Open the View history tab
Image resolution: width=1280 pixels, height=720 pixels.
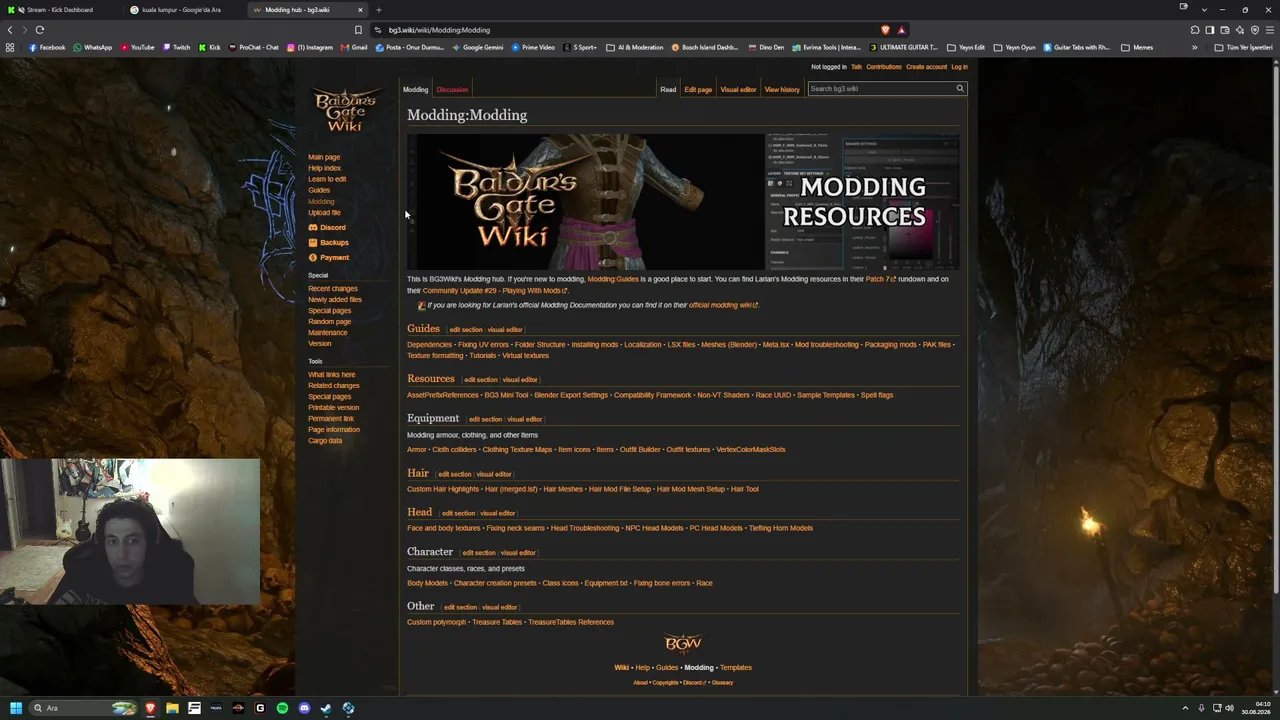click(x=782, y=90)
